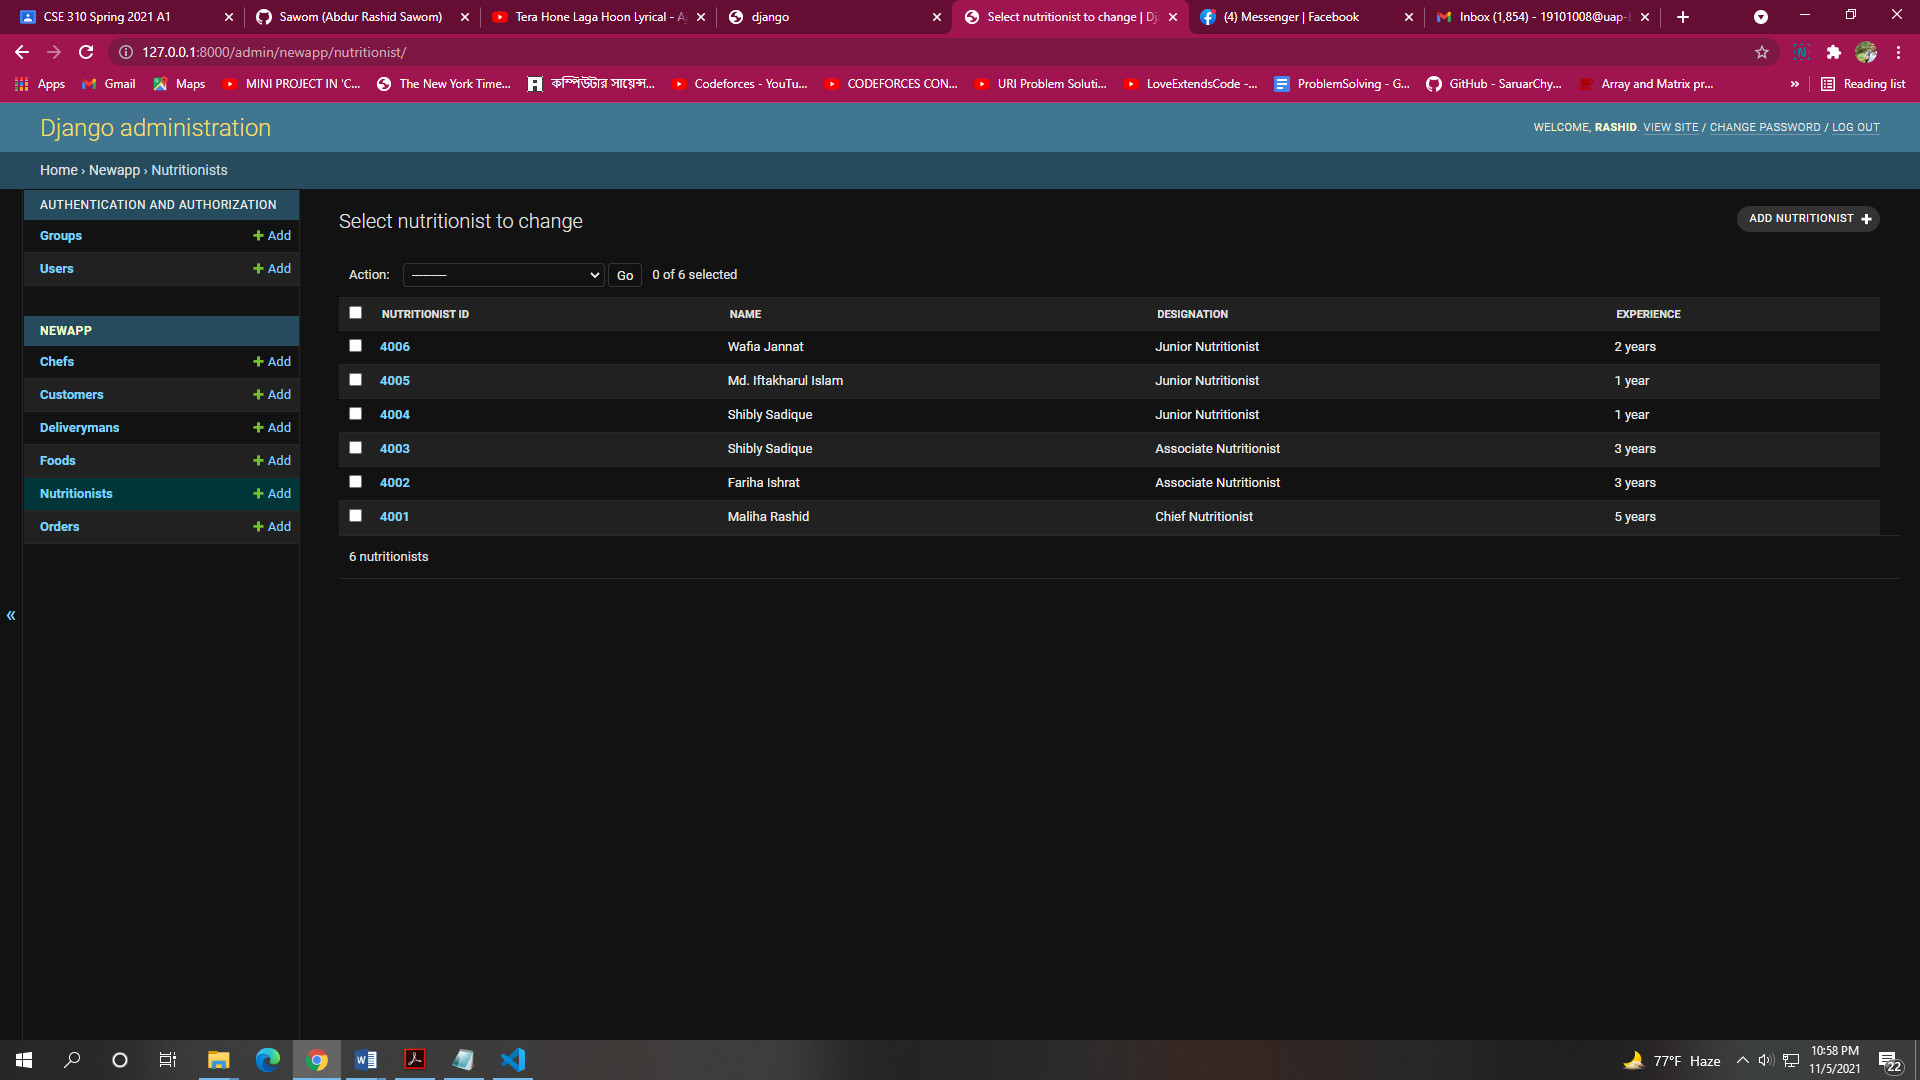Click the Go back arrow icon

[x=22, y=52]
